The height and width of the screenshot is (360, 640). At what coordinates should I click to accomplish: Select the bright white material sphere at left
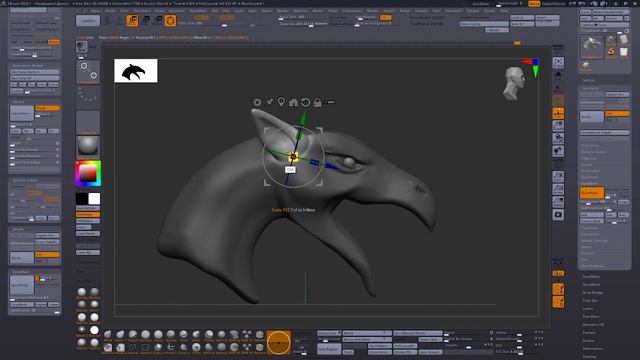click(x=94, y=330)
